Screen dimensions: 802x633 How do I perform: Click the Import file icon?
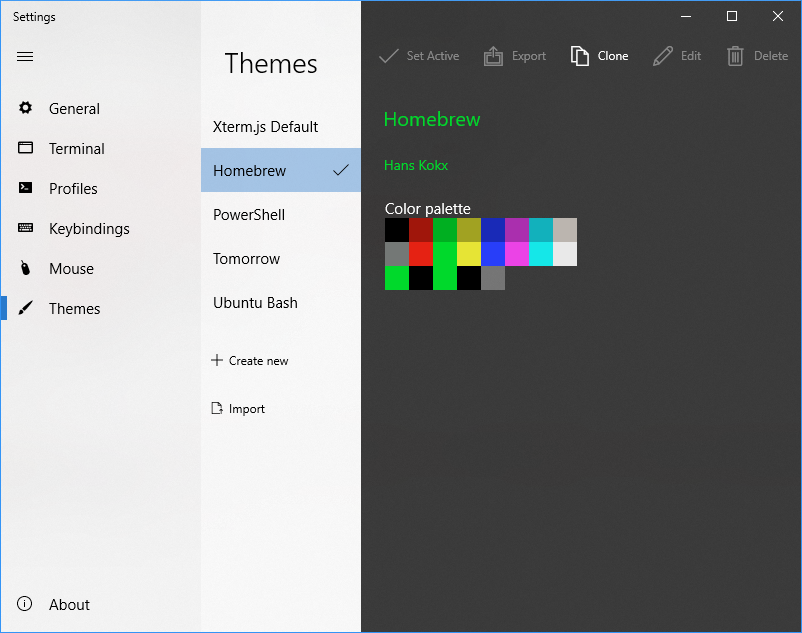coord(217,408)
